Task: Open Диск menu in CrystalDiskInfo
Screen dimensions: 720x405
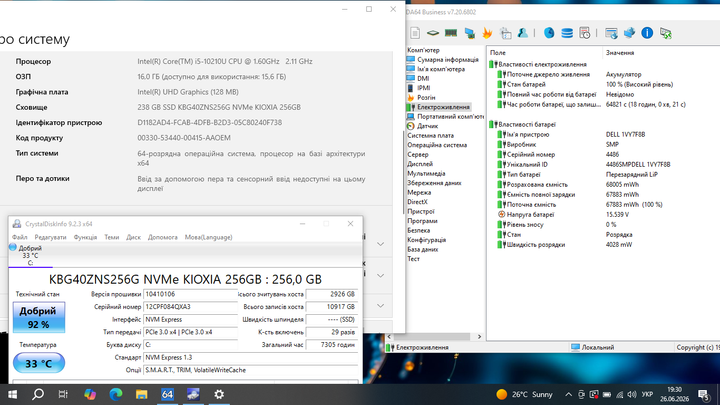Action: [x=134, y=237]
